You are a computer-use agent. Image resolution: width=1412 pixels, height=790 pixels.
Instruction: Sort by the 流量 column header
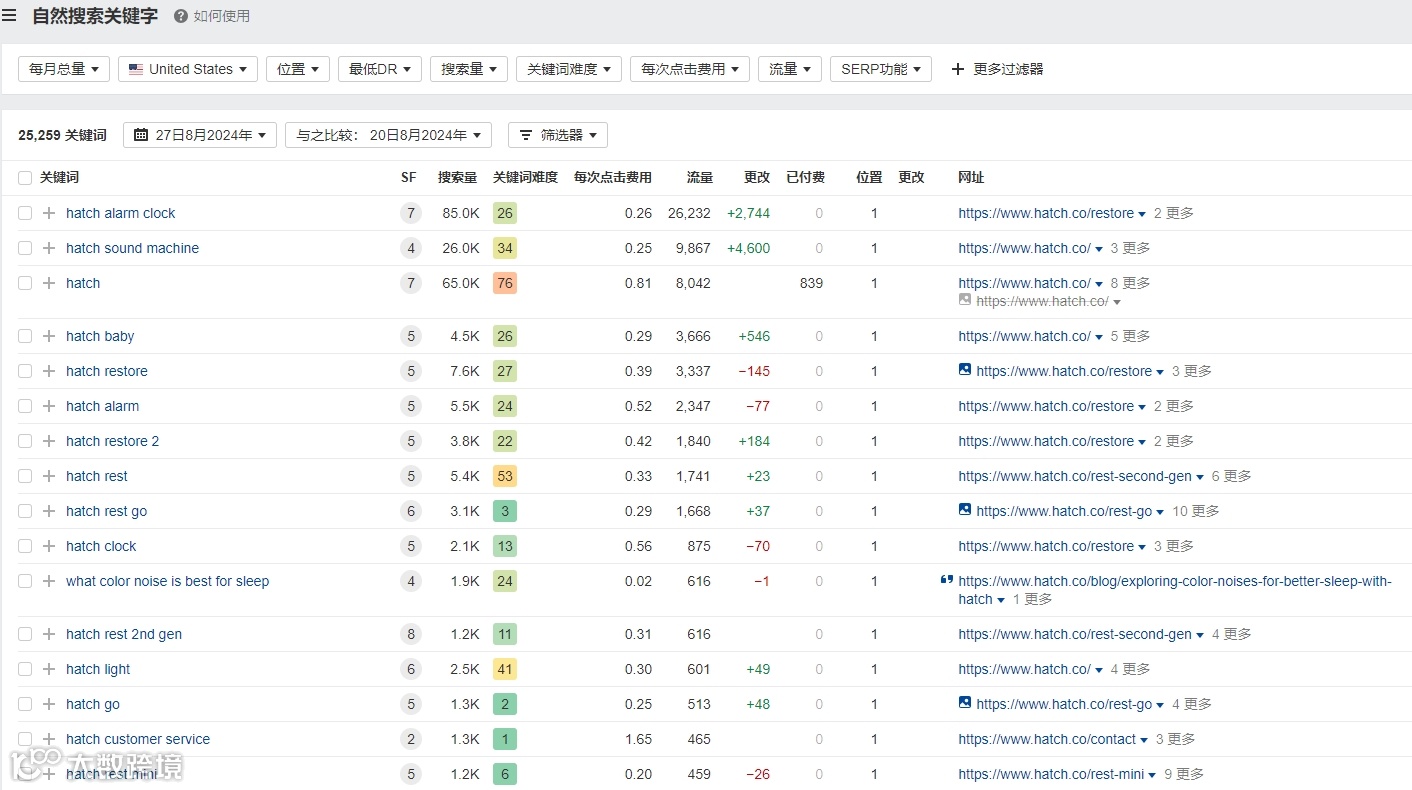coord(700,177)
